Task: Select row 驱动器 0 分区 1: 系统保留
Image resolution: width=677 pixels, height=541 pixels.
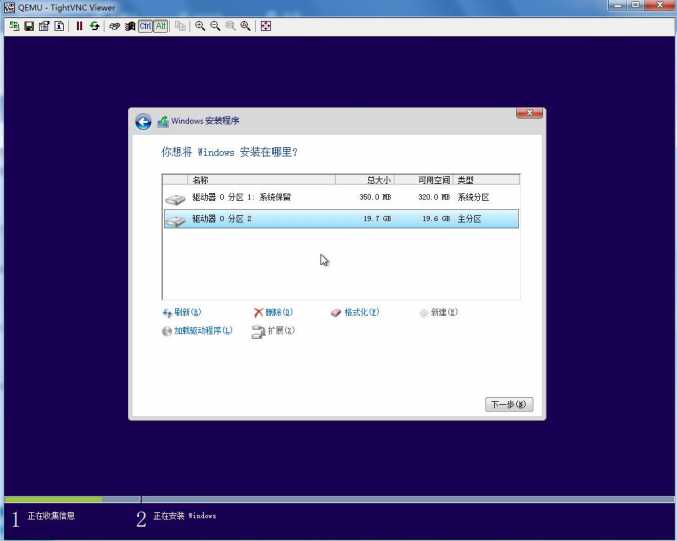Action: (341, 198)
